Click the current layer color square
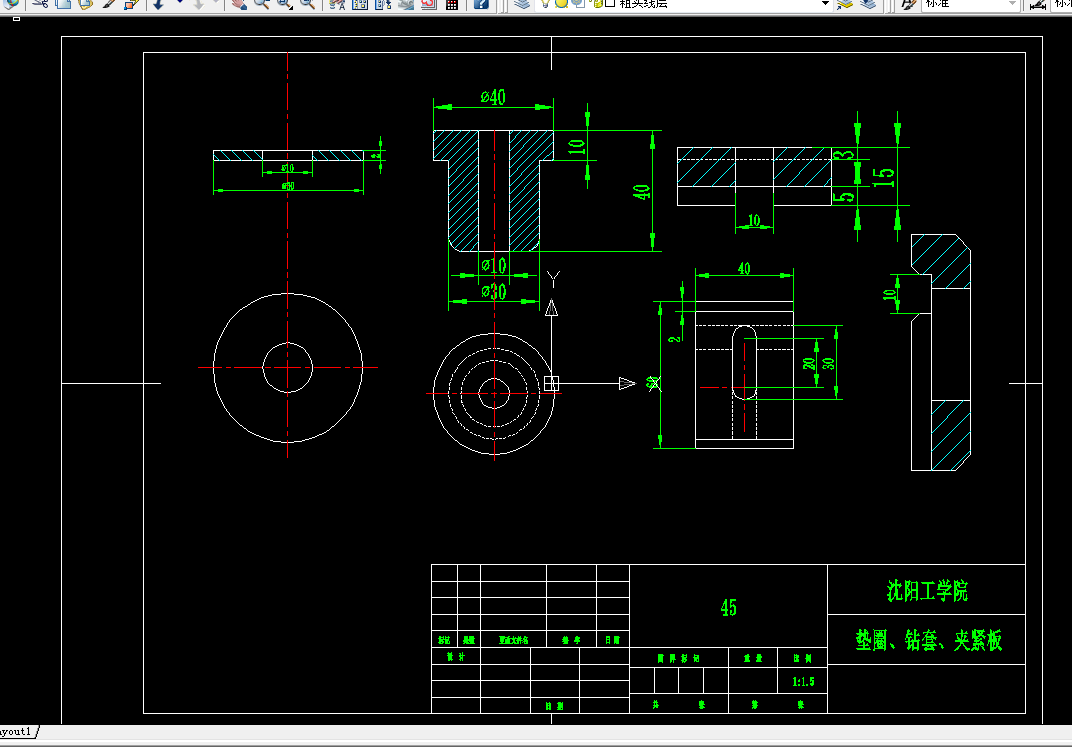The width and height of the screenshot is (1072, 747). 610,3
